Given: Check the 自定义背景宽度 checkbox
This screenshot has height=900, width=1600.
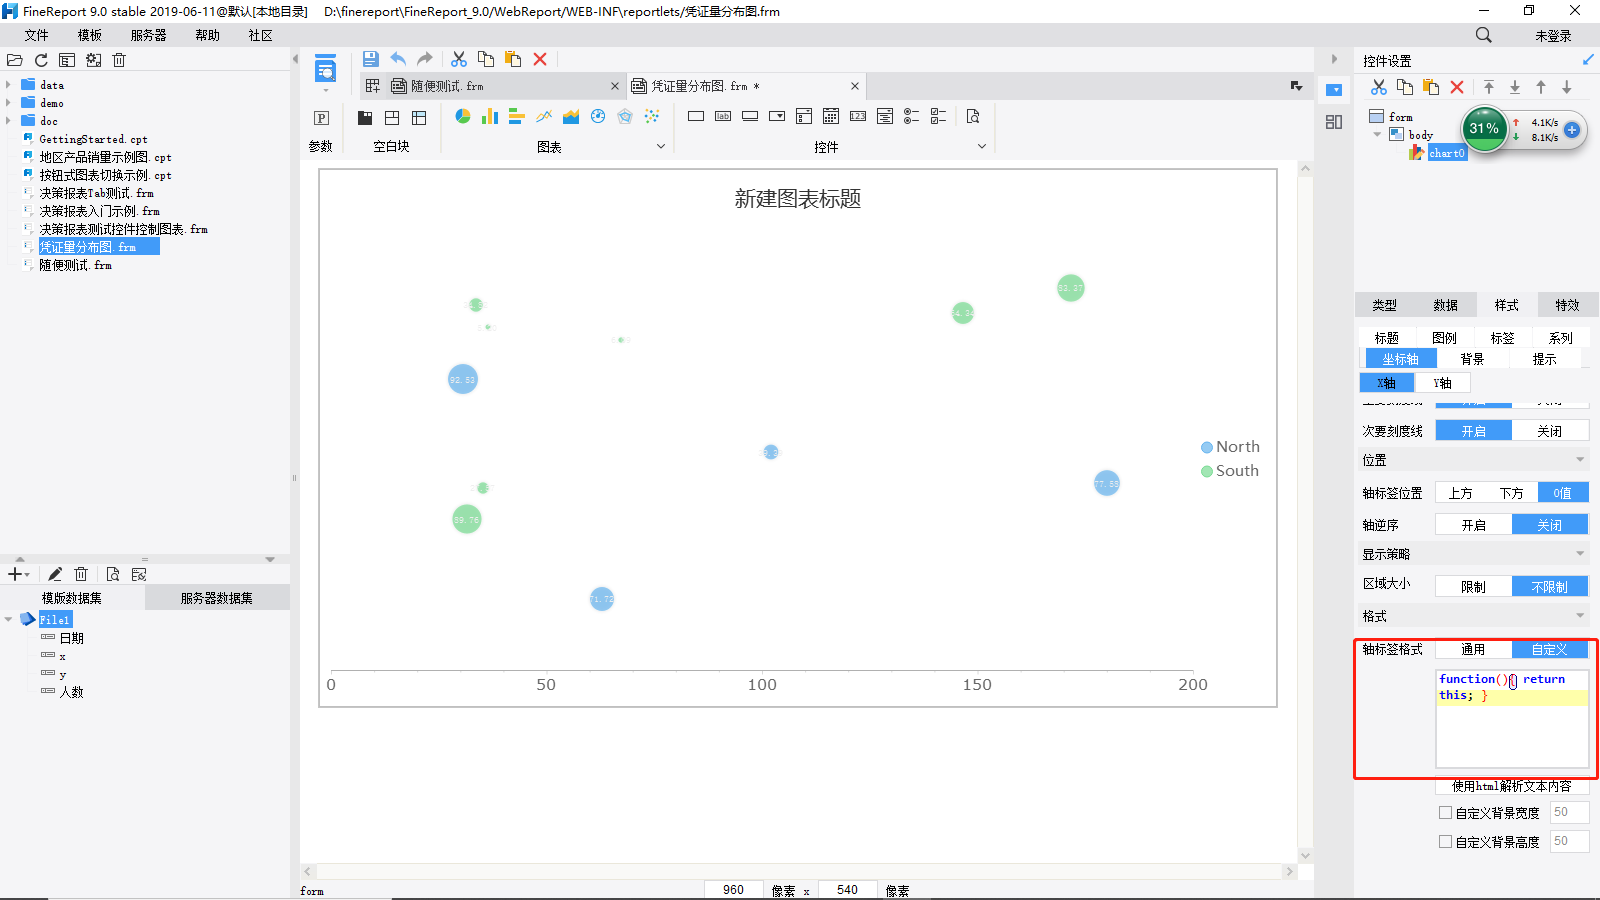Looking at the screenshot, I should pyautogui.click(x=1445, y=813).
